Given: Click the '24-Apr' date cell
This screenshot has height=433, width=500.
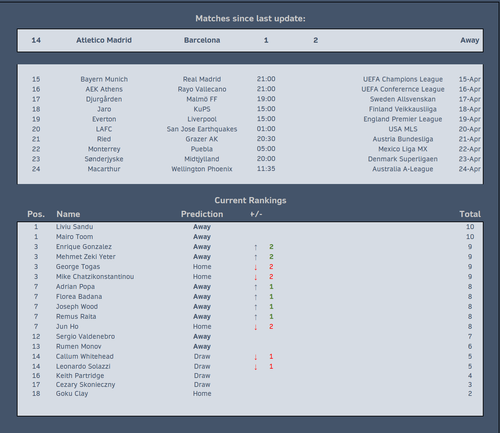Looking at the screenshot, I should (470, 169).
